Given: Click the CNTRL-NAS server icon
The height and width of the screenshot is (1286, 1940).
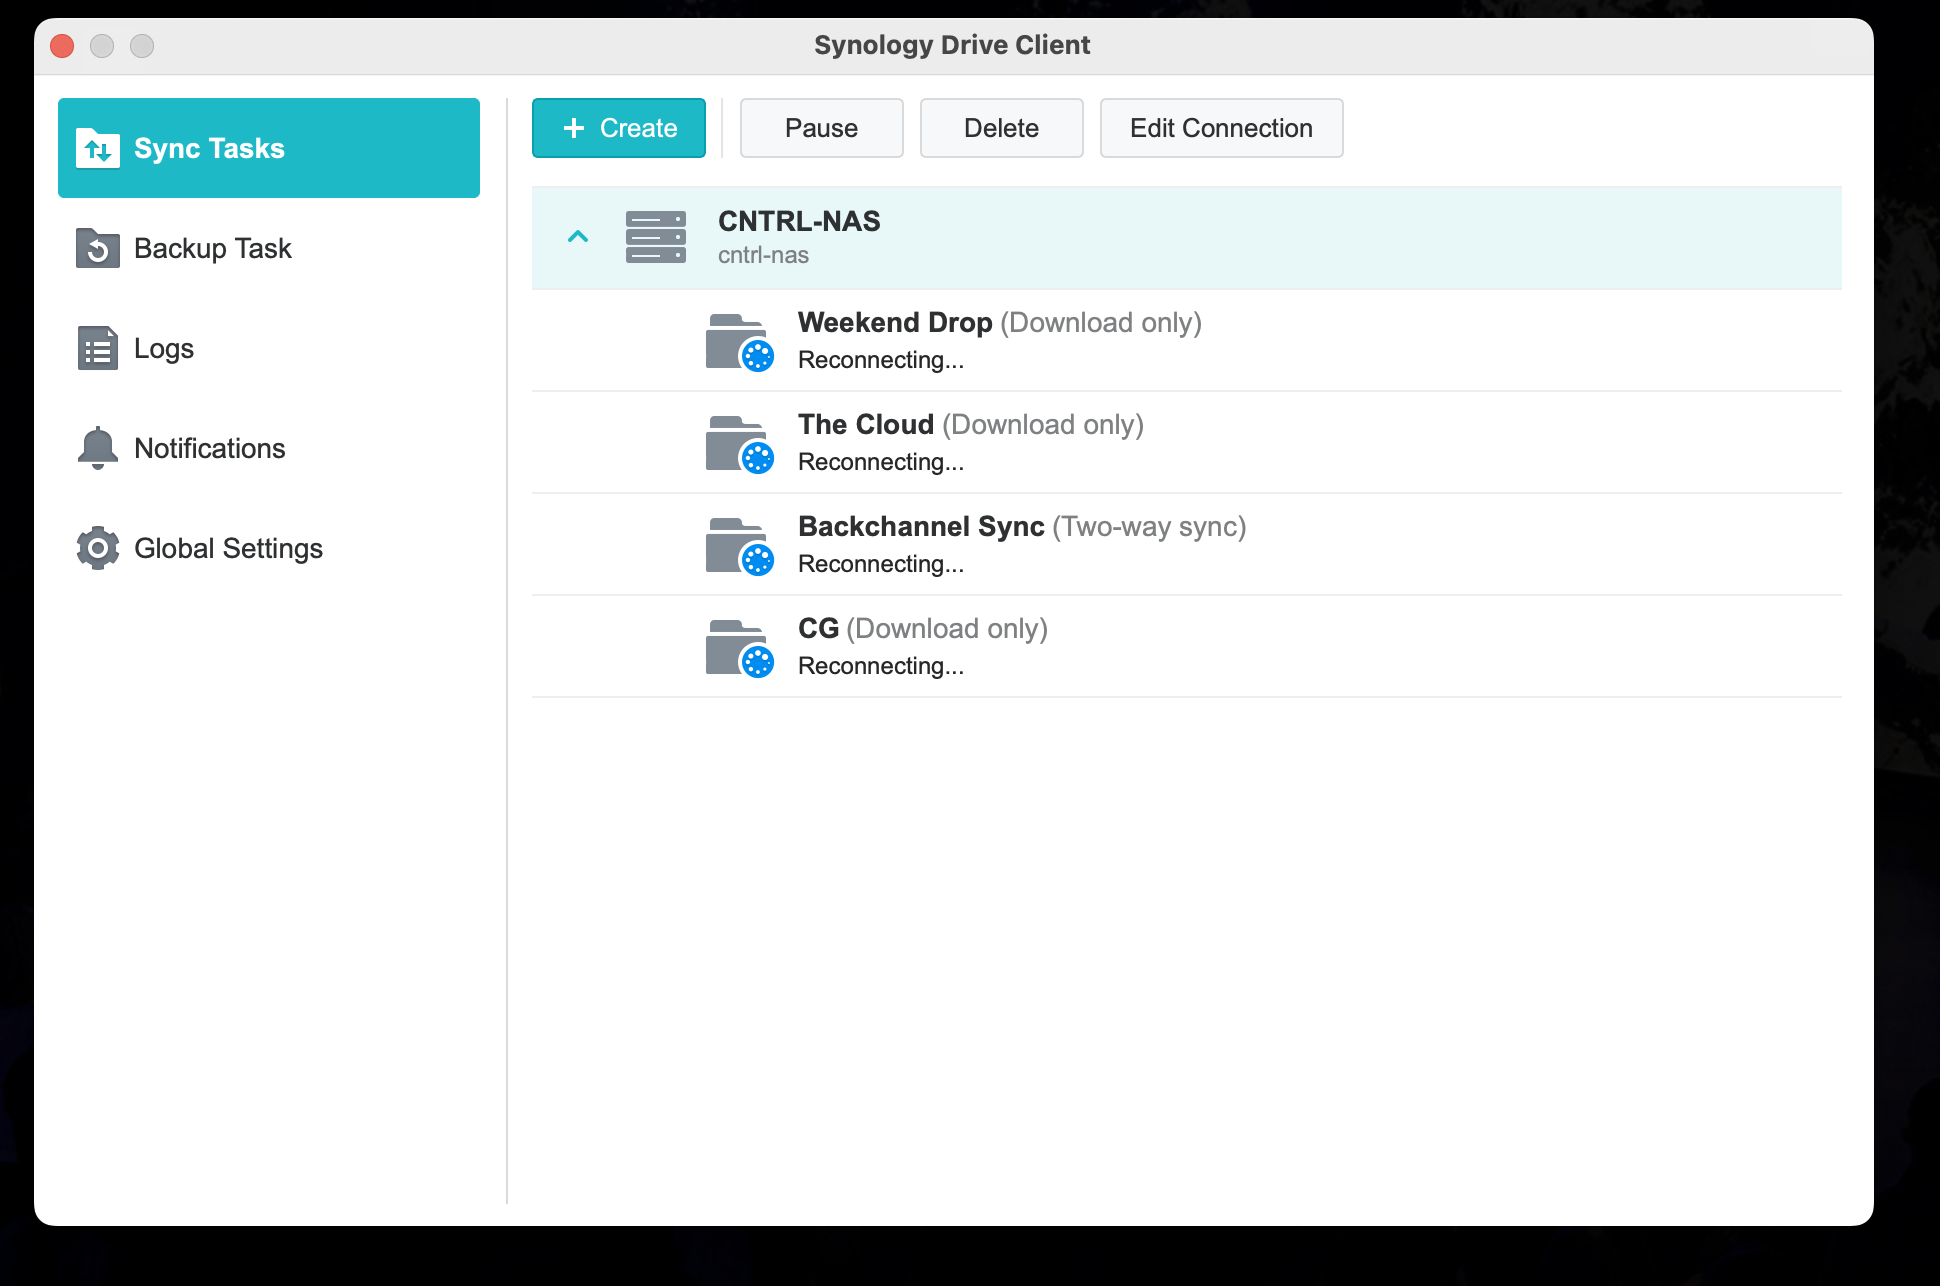Looking at the screenshot, I should [656, 237].
